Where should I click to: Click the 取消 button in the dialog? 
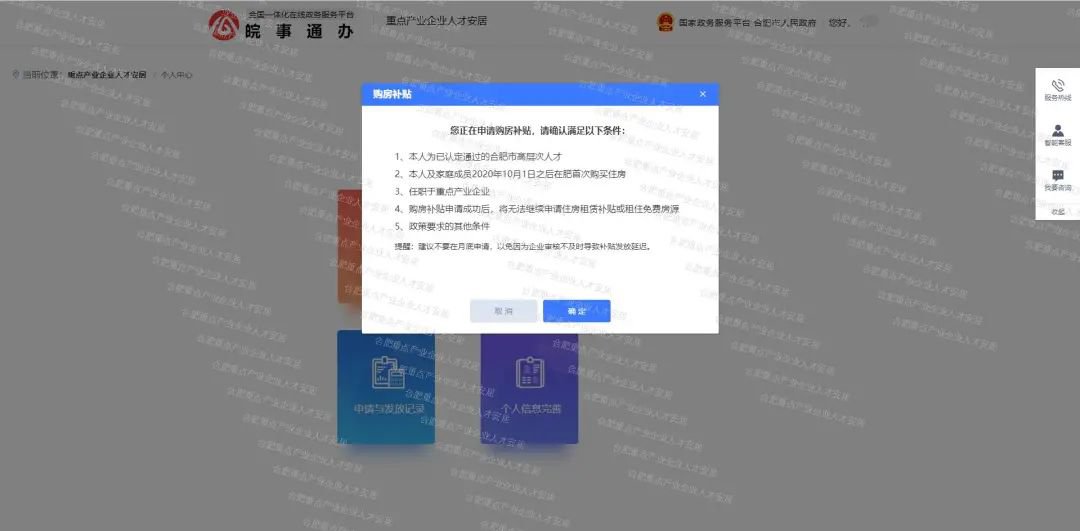click(503, 311)
